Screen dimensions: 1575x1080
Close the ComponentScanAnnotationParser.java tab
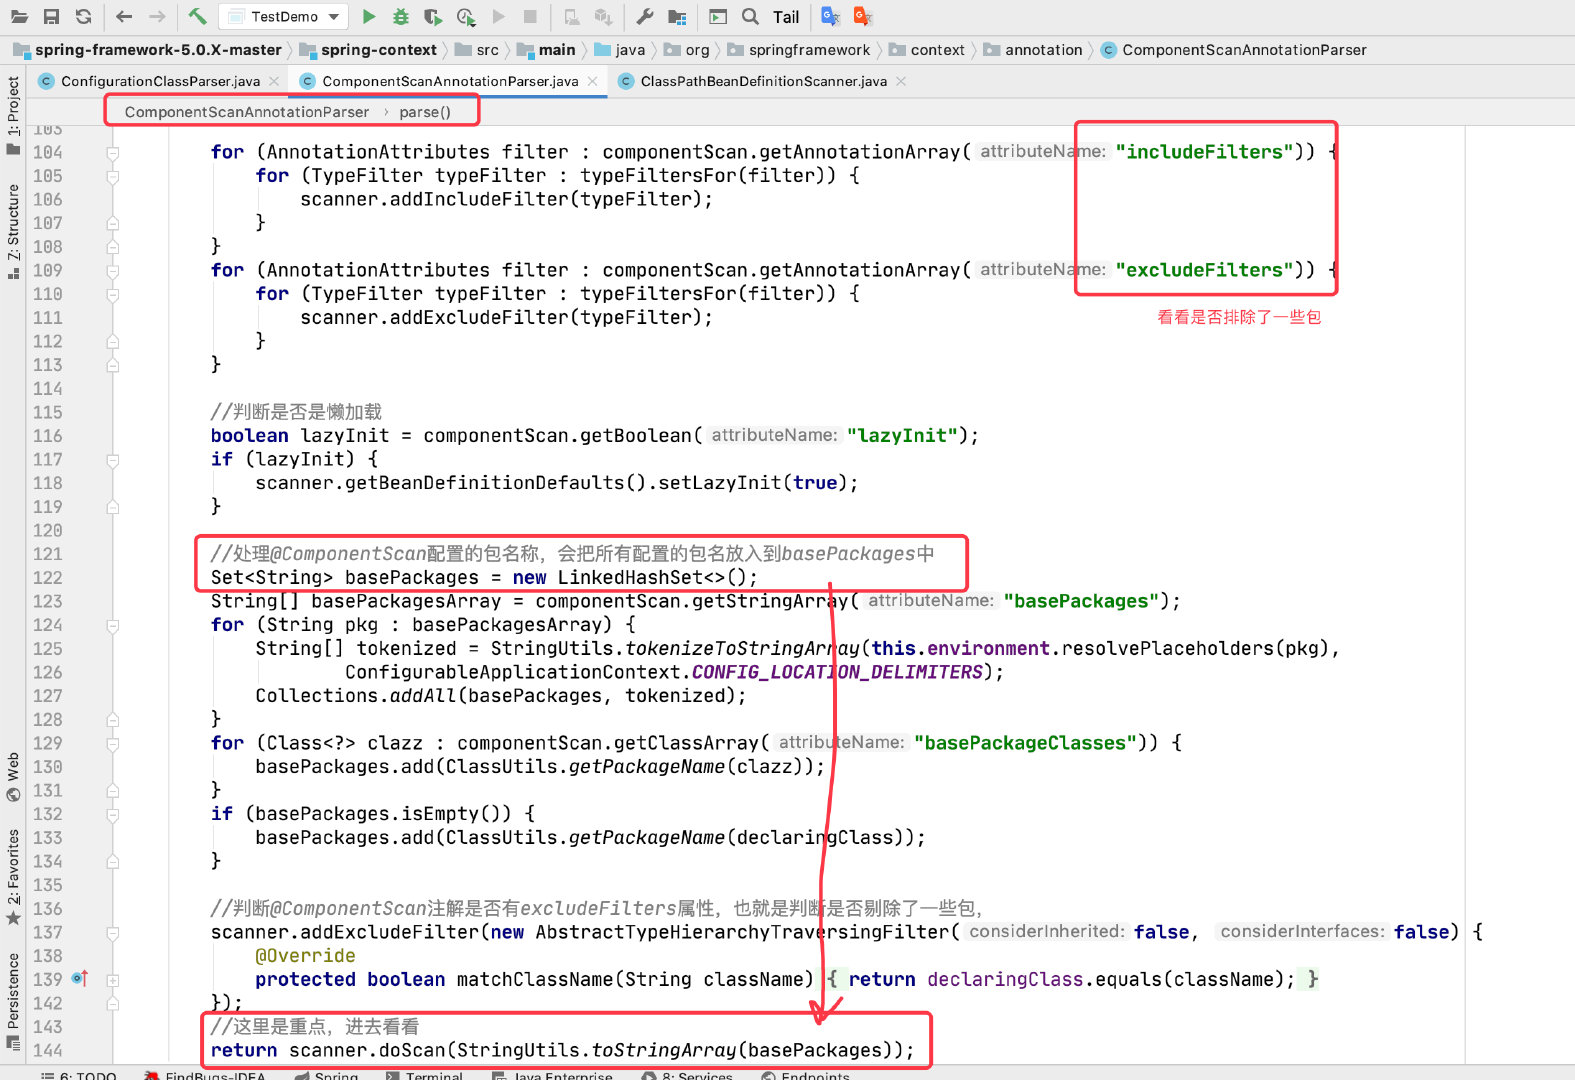coord(592,81)
